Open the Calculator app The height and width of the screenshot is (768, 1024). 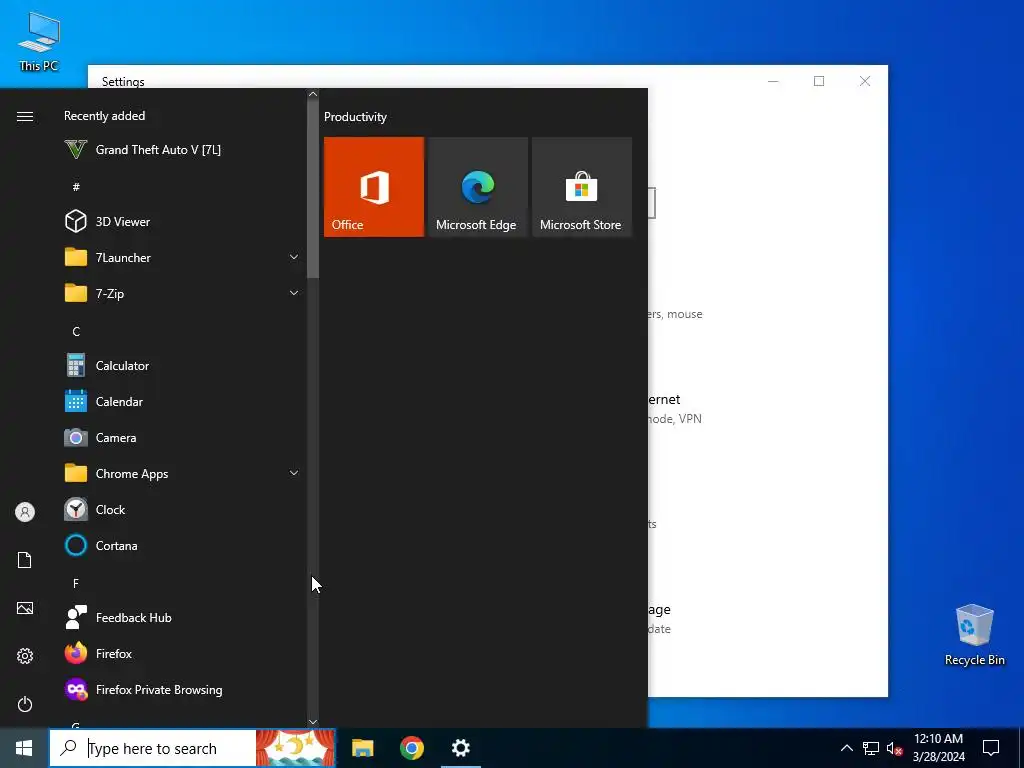tap(183, 366)
